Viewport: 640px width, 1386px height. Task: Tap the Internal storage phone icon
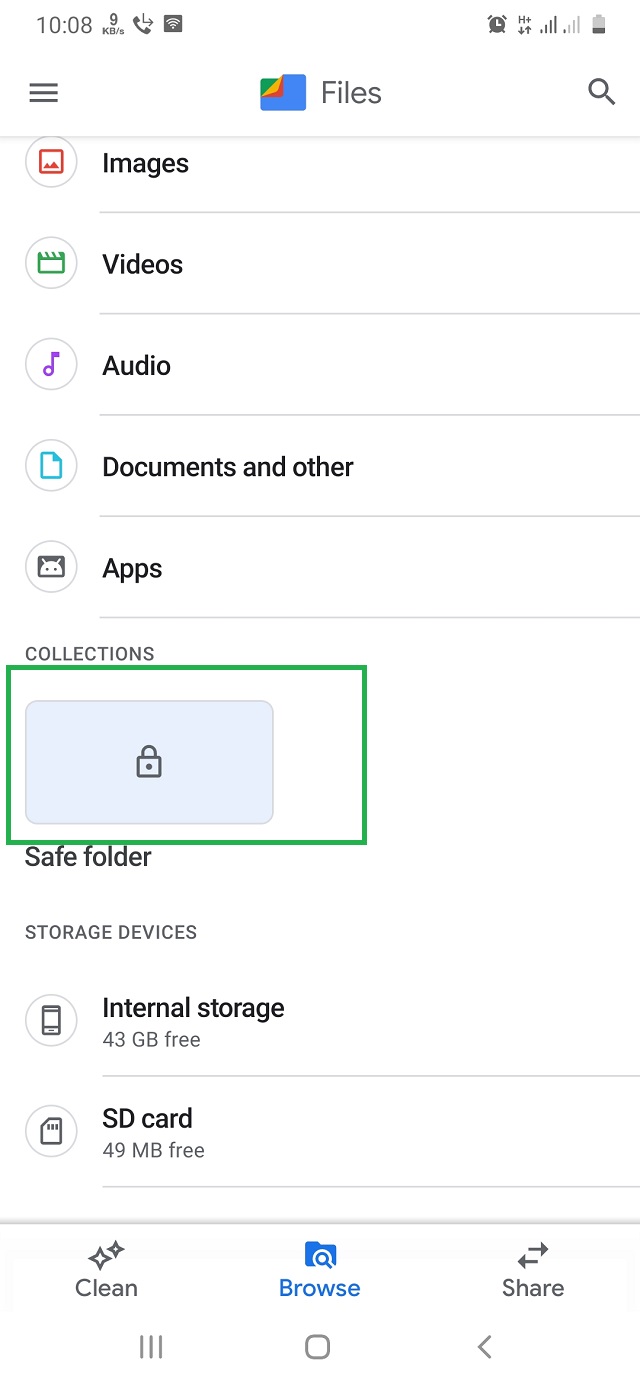click(51, 1020)
